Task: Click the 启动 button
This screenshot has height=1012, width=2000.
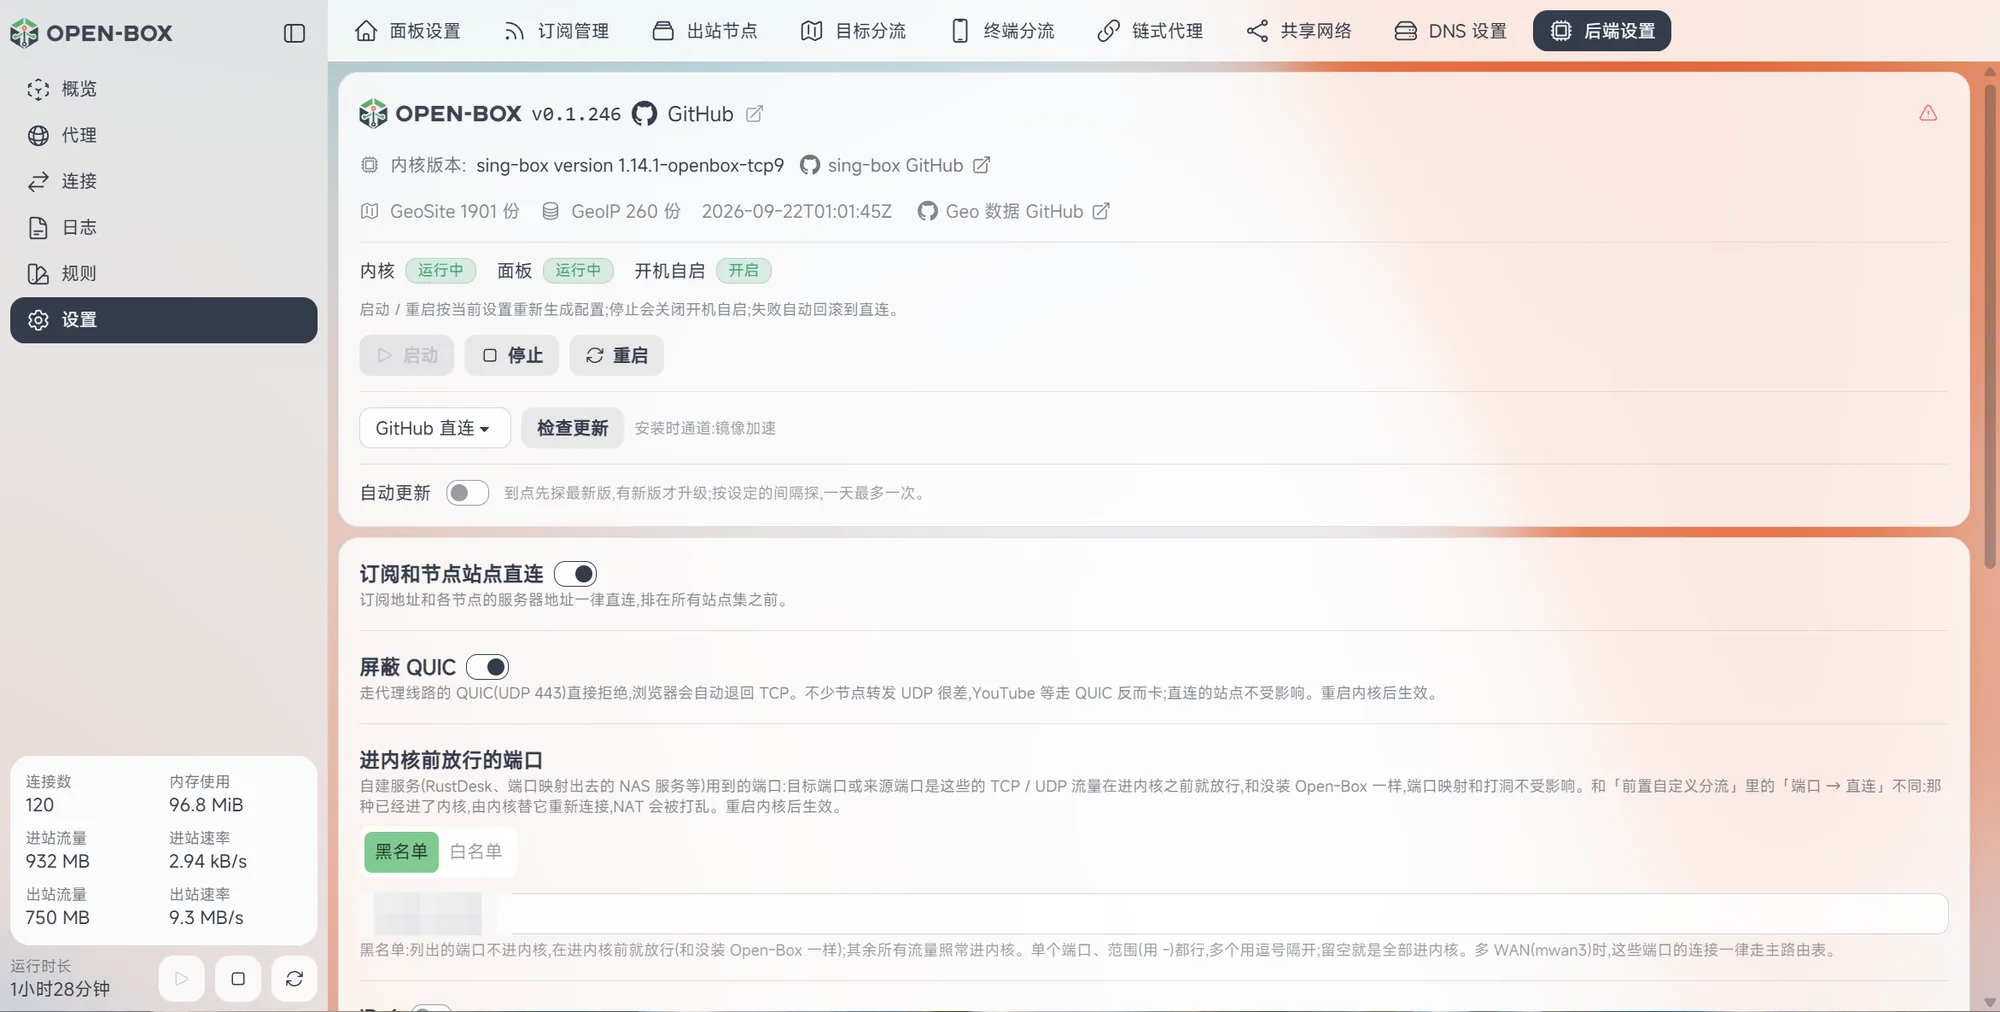Action: 407,355
